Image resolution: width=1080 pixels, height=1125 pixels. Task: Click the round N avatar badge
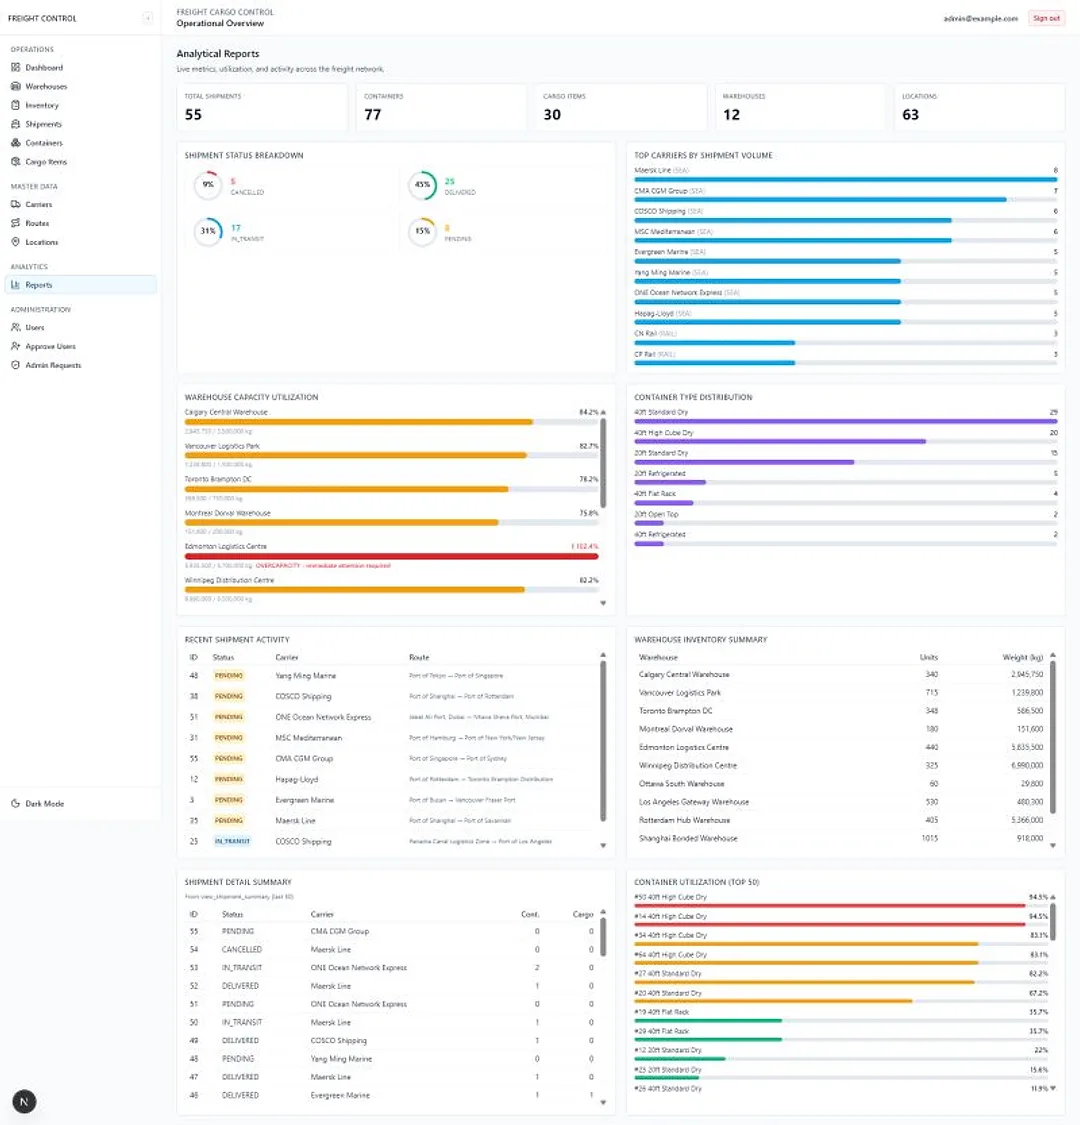pos(24,1101)
